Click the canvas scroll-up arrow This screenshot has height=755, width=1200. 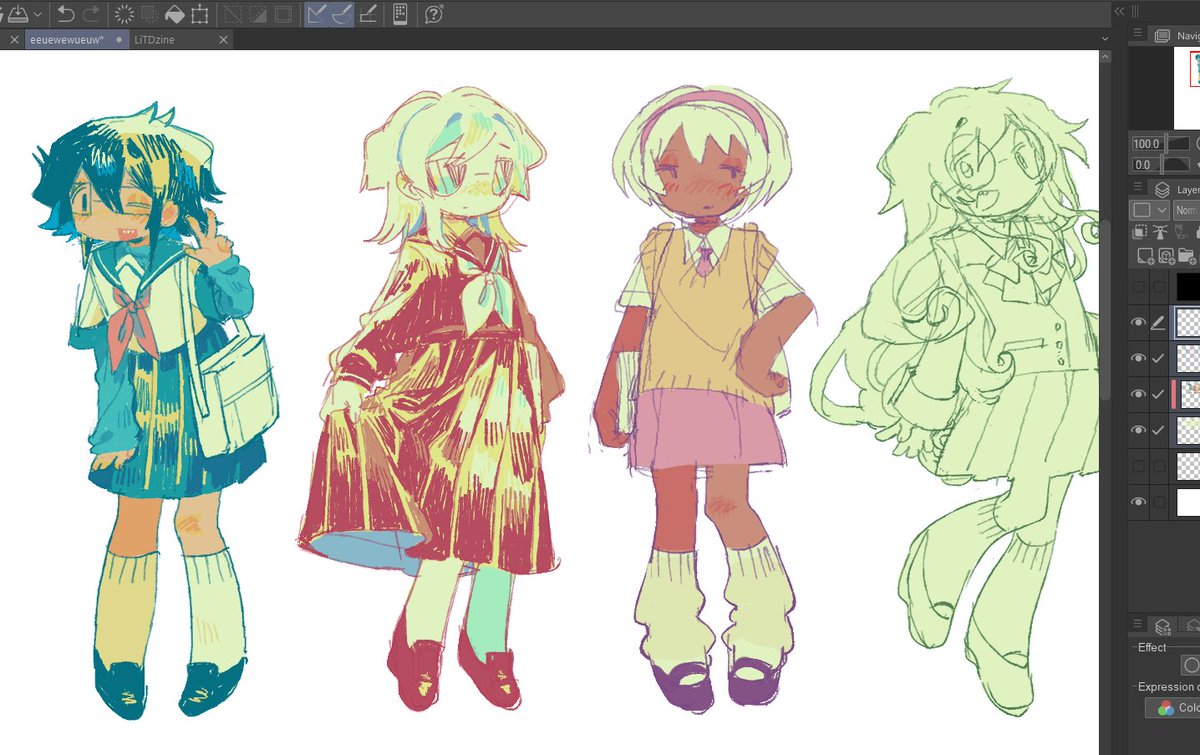click(x=1104, y=58)
